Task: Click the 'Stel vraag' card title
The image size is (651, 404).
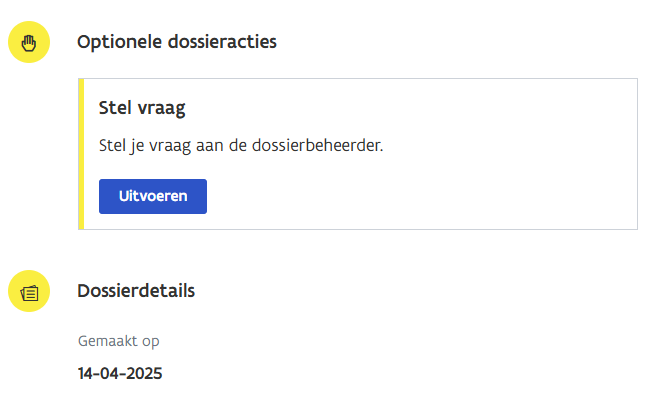Action: click(x=142, y=106)
